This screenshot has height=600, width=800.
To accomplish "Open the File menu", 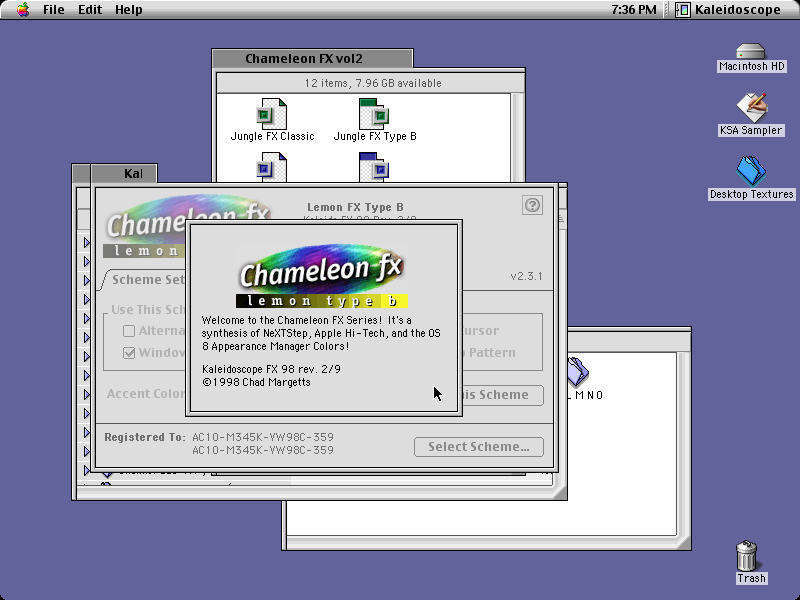I will [x=54, y=10].
